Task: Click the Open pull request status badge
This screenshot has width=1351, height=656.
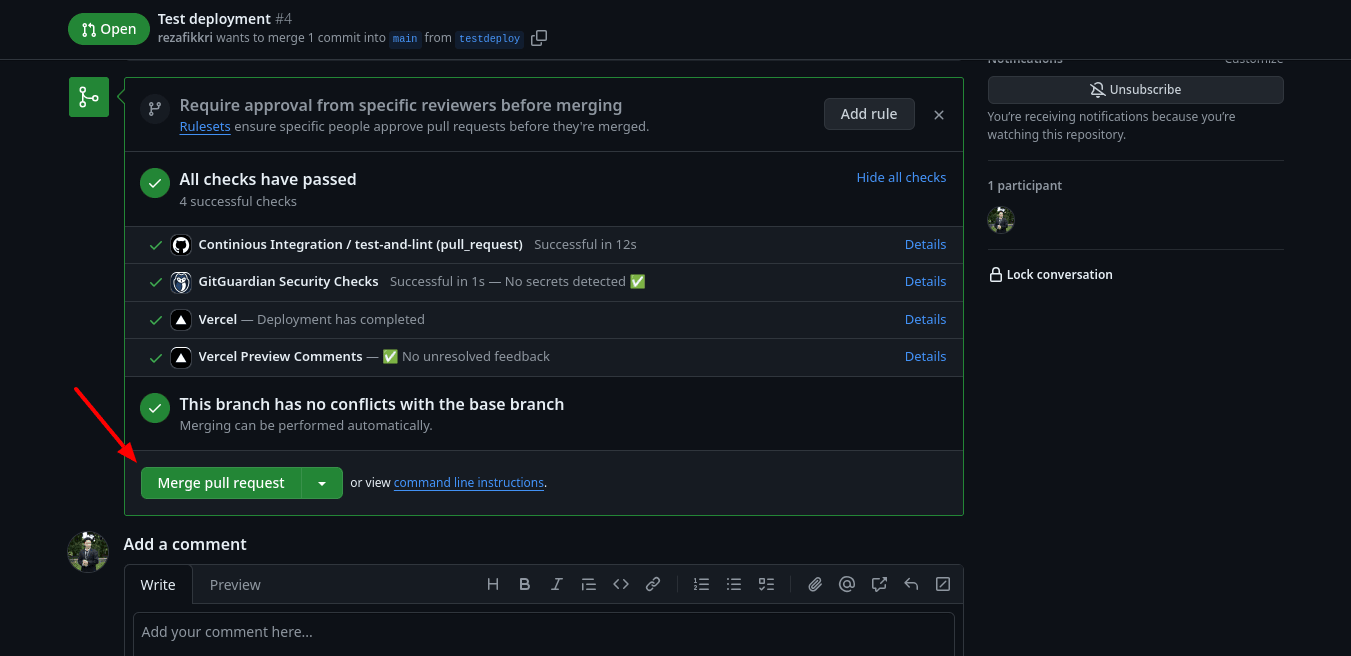Action: pos(108,29)
